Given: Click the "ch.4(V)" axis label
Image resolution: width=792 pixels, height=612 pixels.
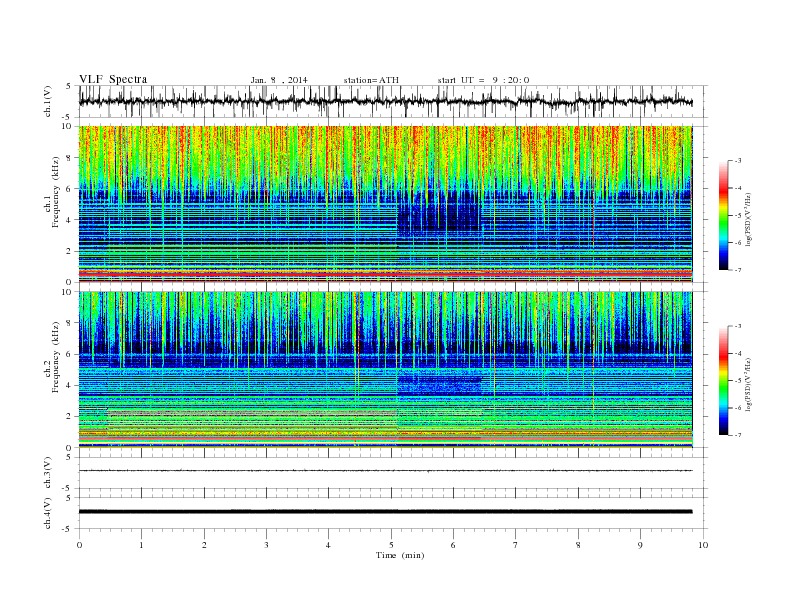Looking at the screenshot, I should click(x=48, y=513).
